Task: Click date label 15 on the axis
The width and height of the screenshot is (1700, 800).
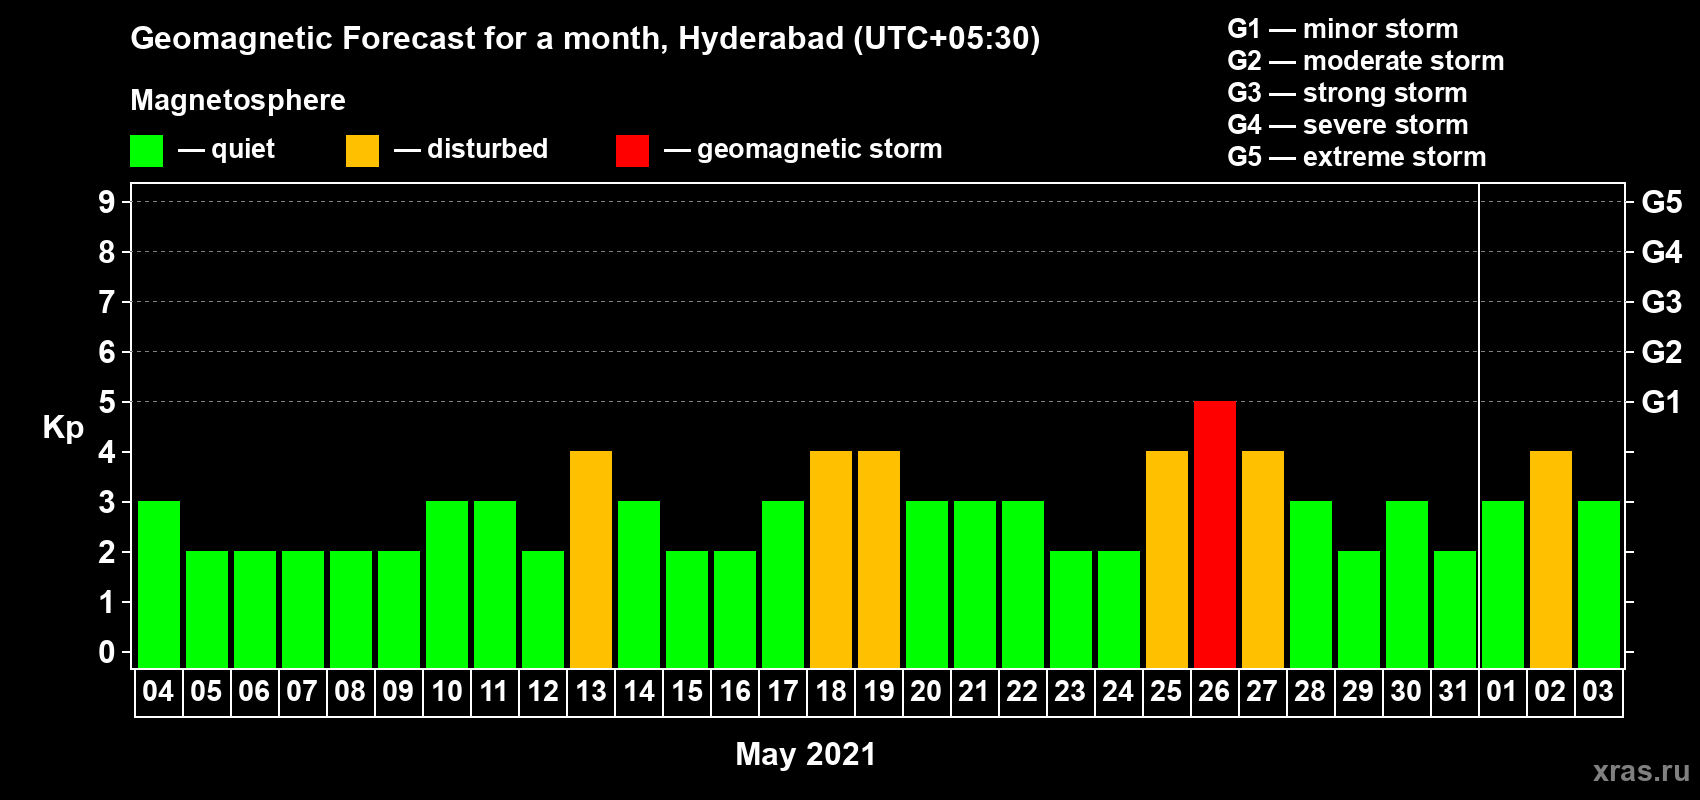Action: point(687,692)
